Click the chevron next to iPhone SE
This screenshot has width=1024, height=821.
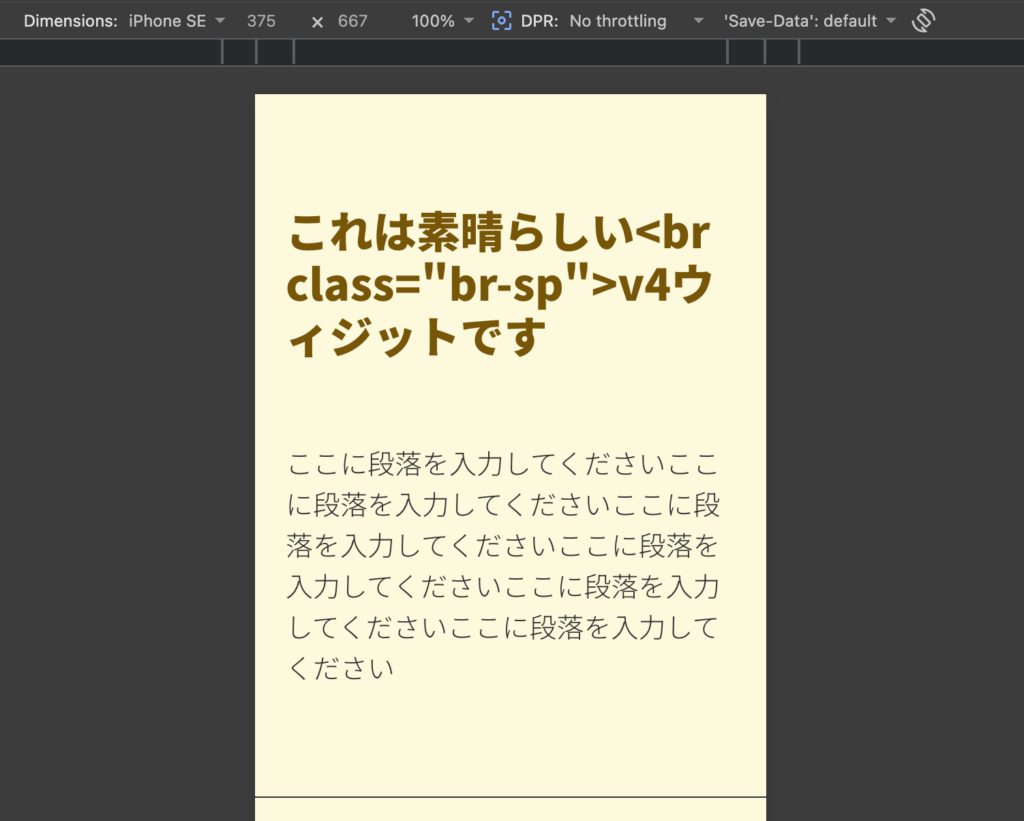[219, 21]
